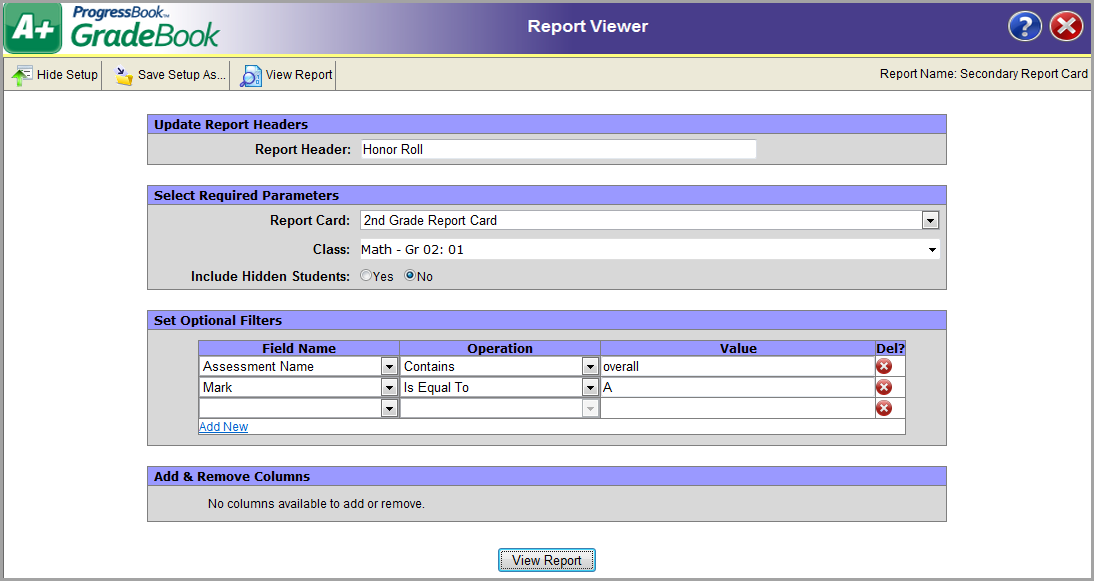Click the Del? column header
The height and width of the screenshot is (581, 1094).
[x=890, y=349]
